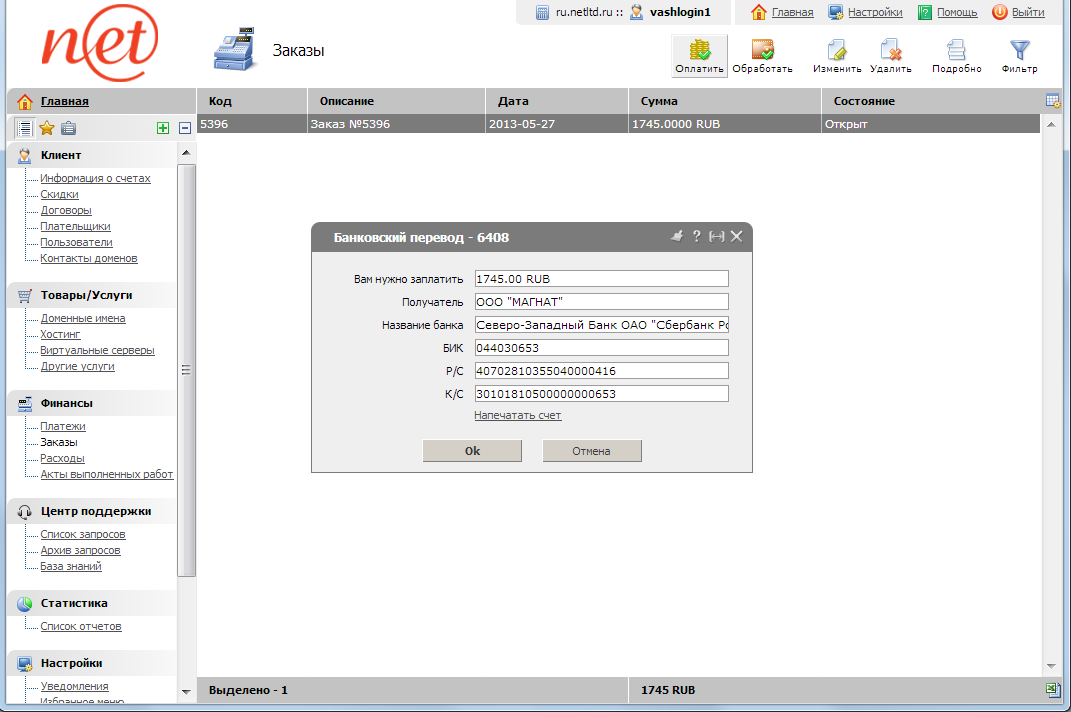Click the БИК input field
Screen dimensions: 1071x712
pyautogui.click(x=601, y=348)
